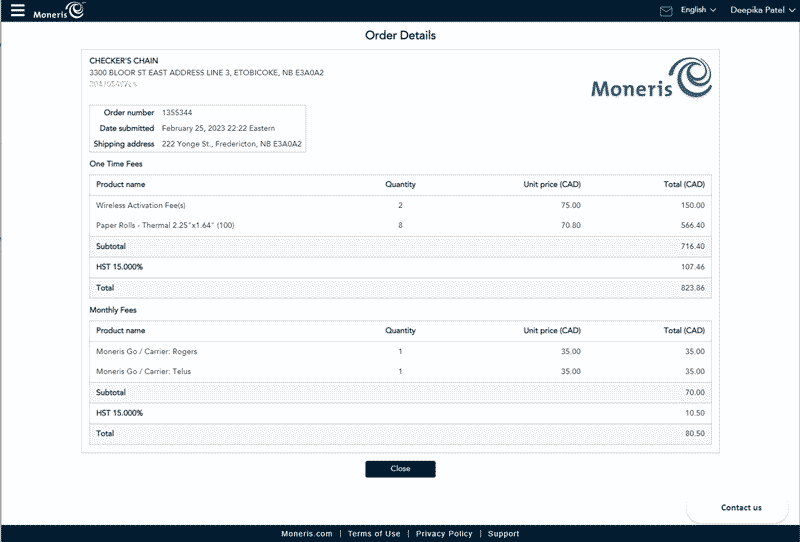Click the Shipping address label
The width and height of the screenshot is (800, 542).
[x=124, y=144]
